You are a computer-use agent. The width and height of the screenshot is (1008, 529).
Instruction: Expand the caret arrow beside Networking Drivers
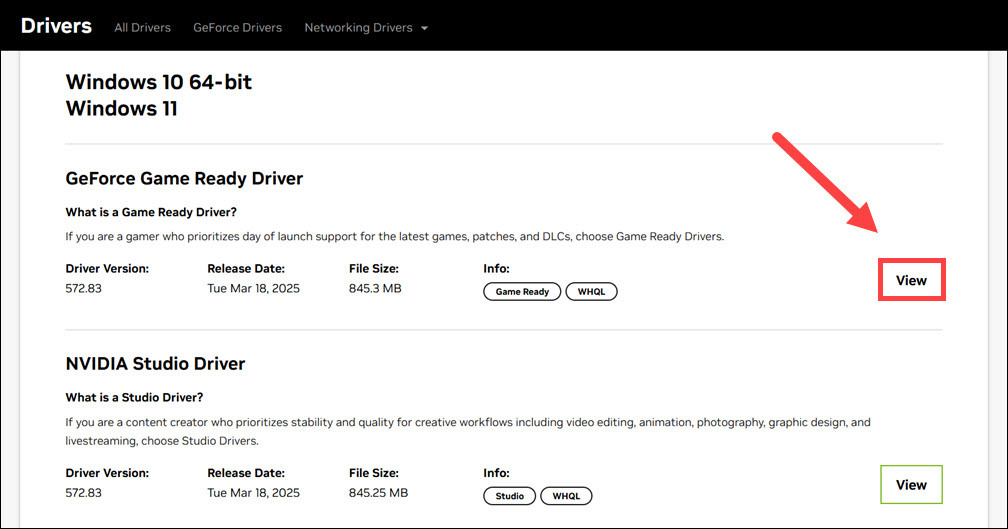(x=424, y=28)
